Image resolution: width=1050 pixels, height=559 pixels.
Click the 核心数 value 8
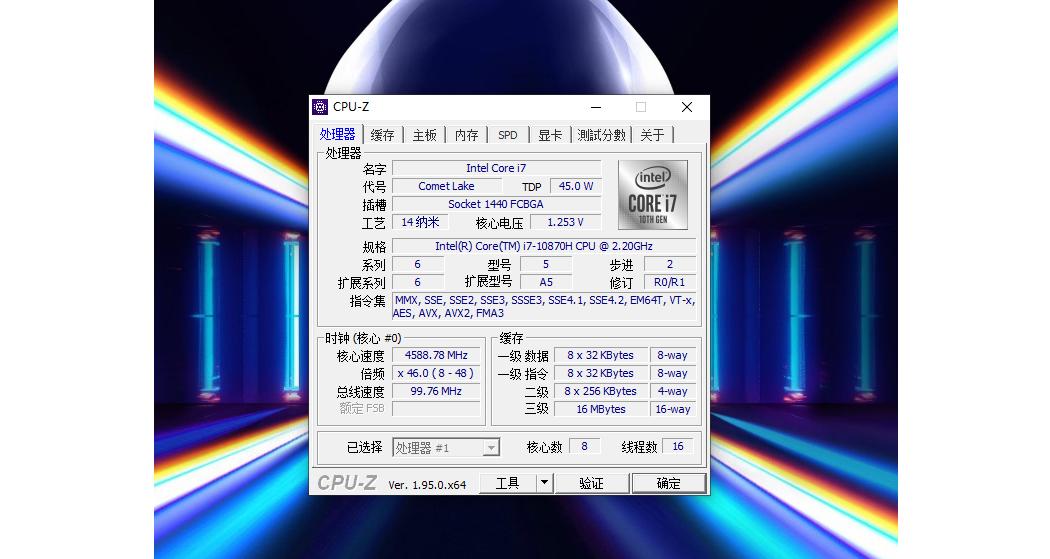coord(585,447)
